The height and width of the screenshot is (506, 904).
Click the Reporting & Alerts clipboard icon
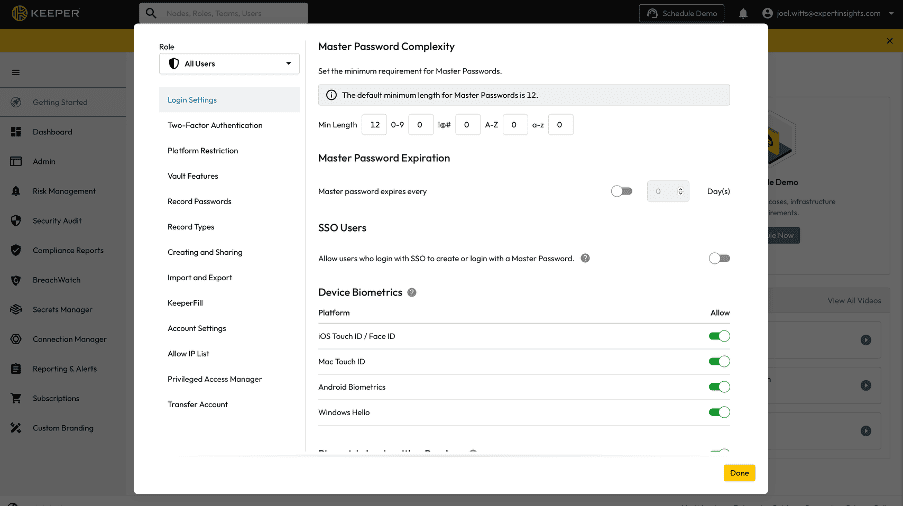[16, 369]
